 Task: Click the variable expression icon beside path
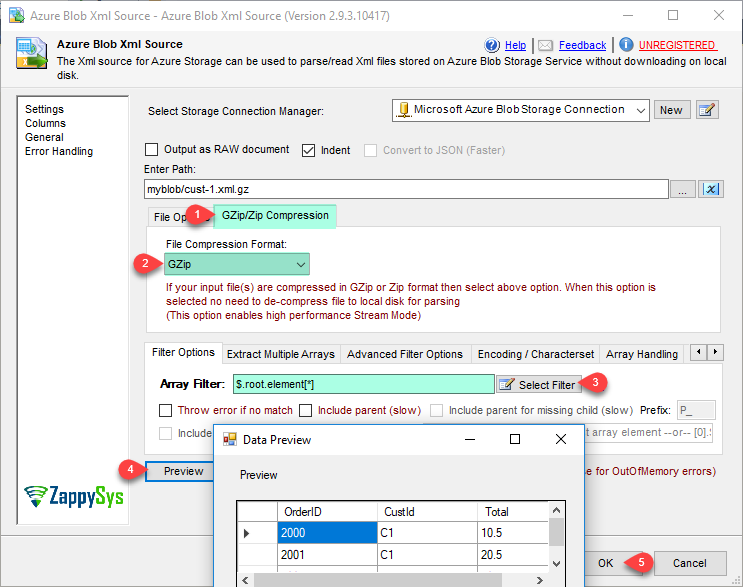point(711,190)
